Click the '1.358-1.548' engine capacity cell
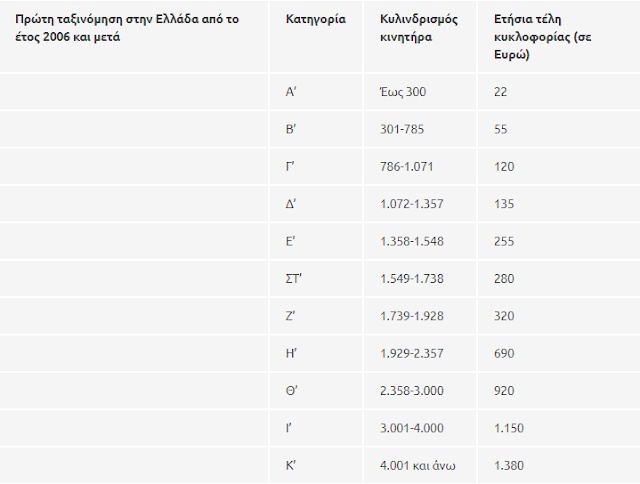Viewport: 640px width, 484px height. [412, 241]
